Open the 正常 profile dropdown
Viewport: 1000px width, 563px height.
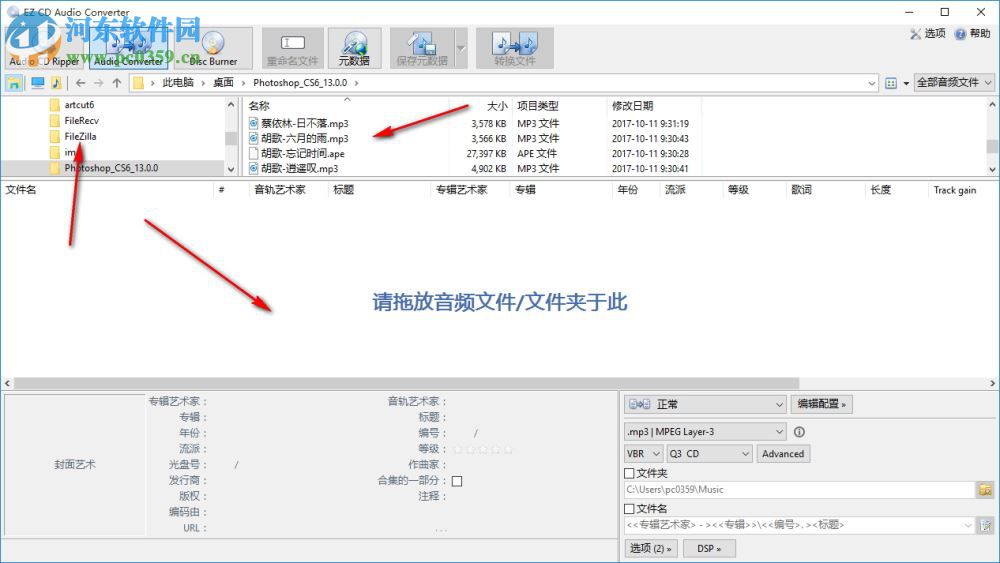pyautogui.click(x=705, y=404)
